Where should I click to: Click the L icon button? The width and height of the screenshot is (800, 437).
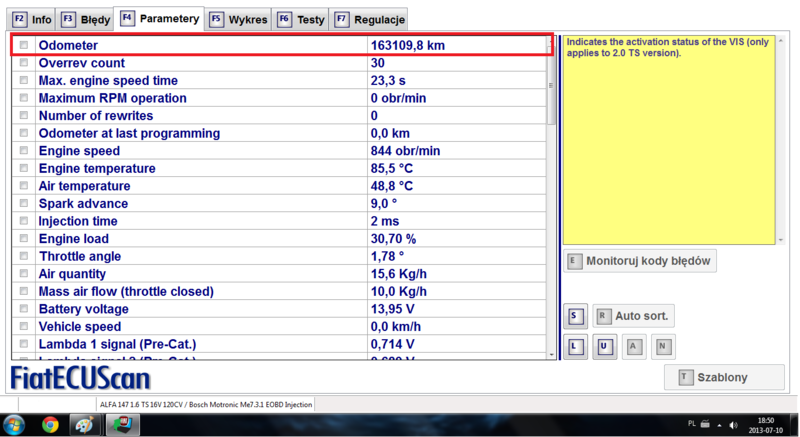coord(575,347)
